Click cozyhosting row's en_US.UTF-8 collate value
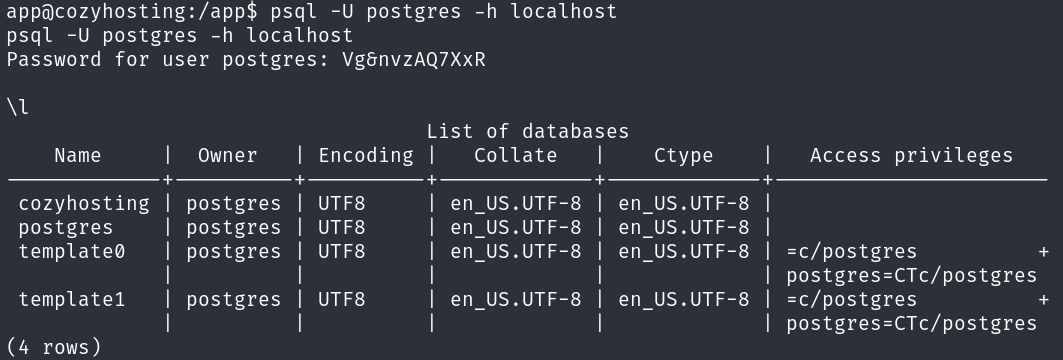This screenshot has width=1063, height=360. click(515, 203)
